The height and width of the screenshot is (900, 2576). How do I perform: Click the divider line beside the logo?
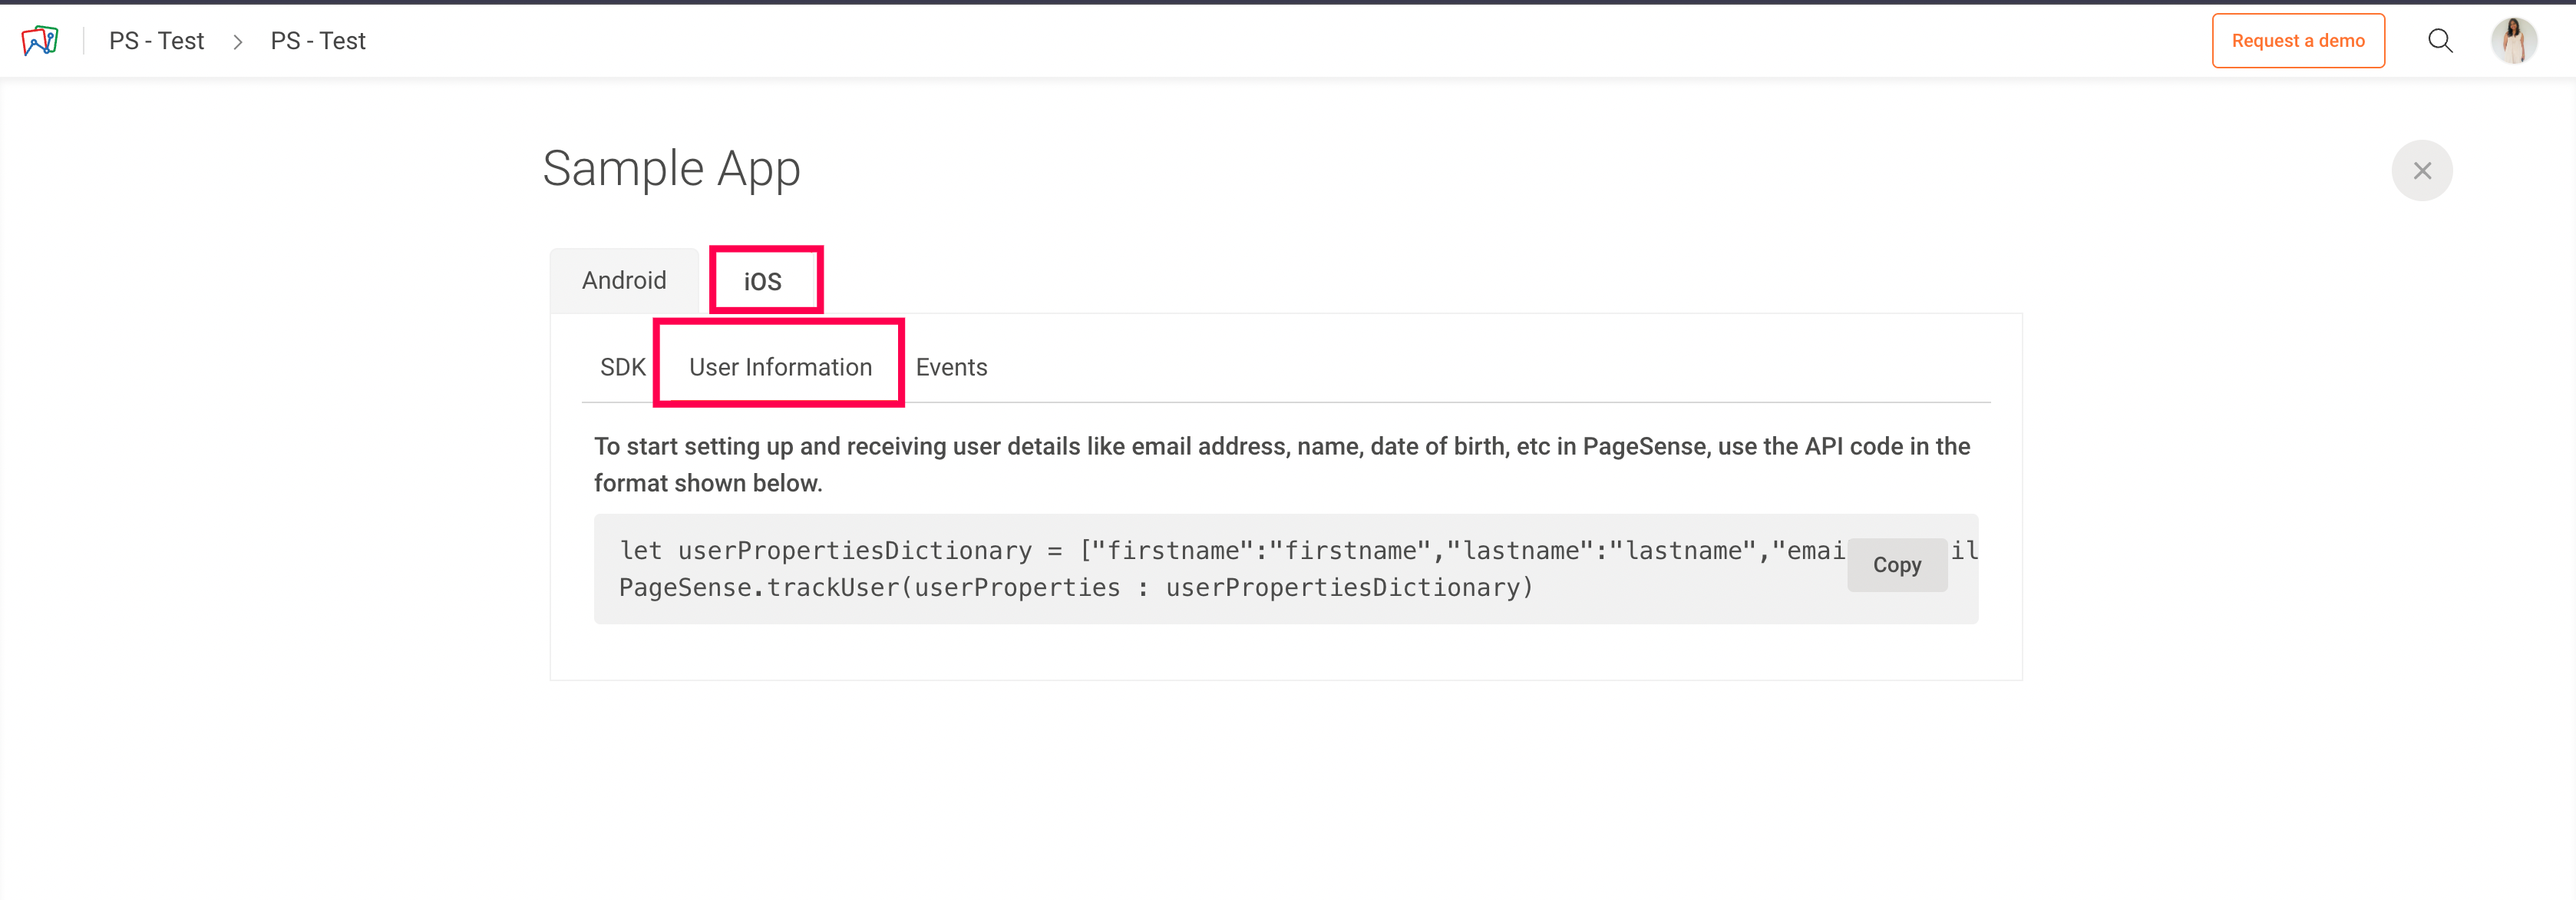pos(84,41)
